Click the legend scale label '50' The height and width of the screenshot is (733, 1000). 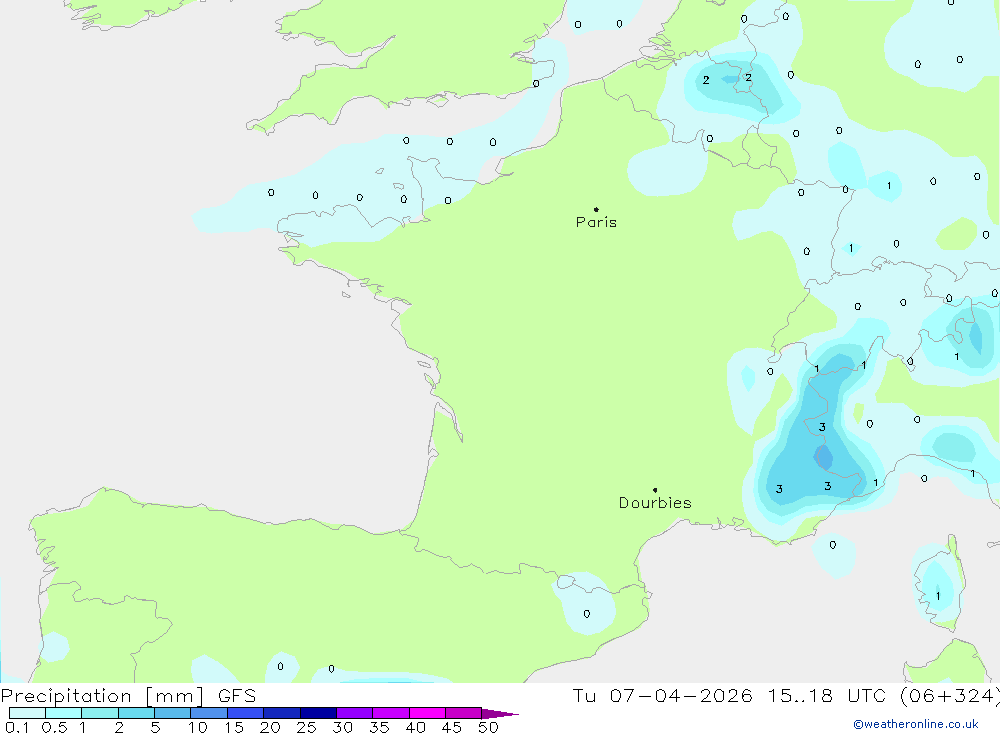click(489, 727)
